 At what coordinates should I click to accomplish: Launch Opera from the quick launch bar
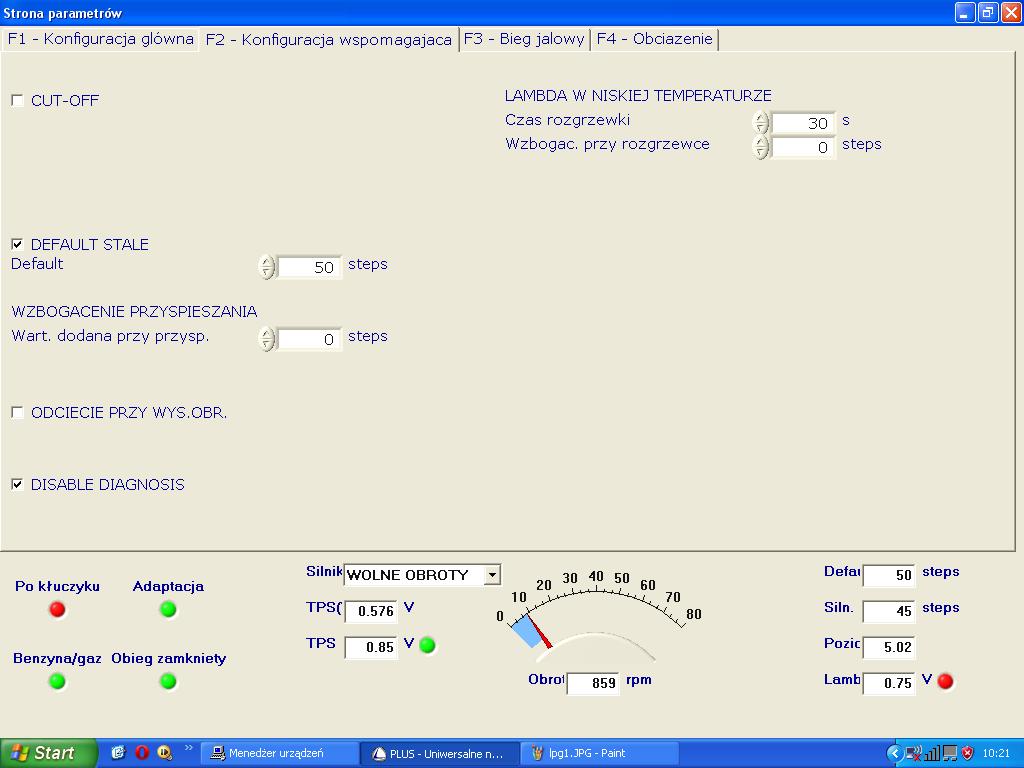(141, 753)
